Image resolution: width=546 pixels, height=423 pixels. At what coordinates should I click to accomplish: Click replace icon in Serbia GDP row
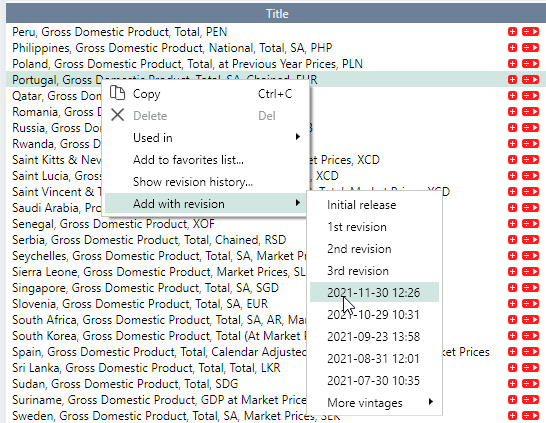tap(530, 240)
